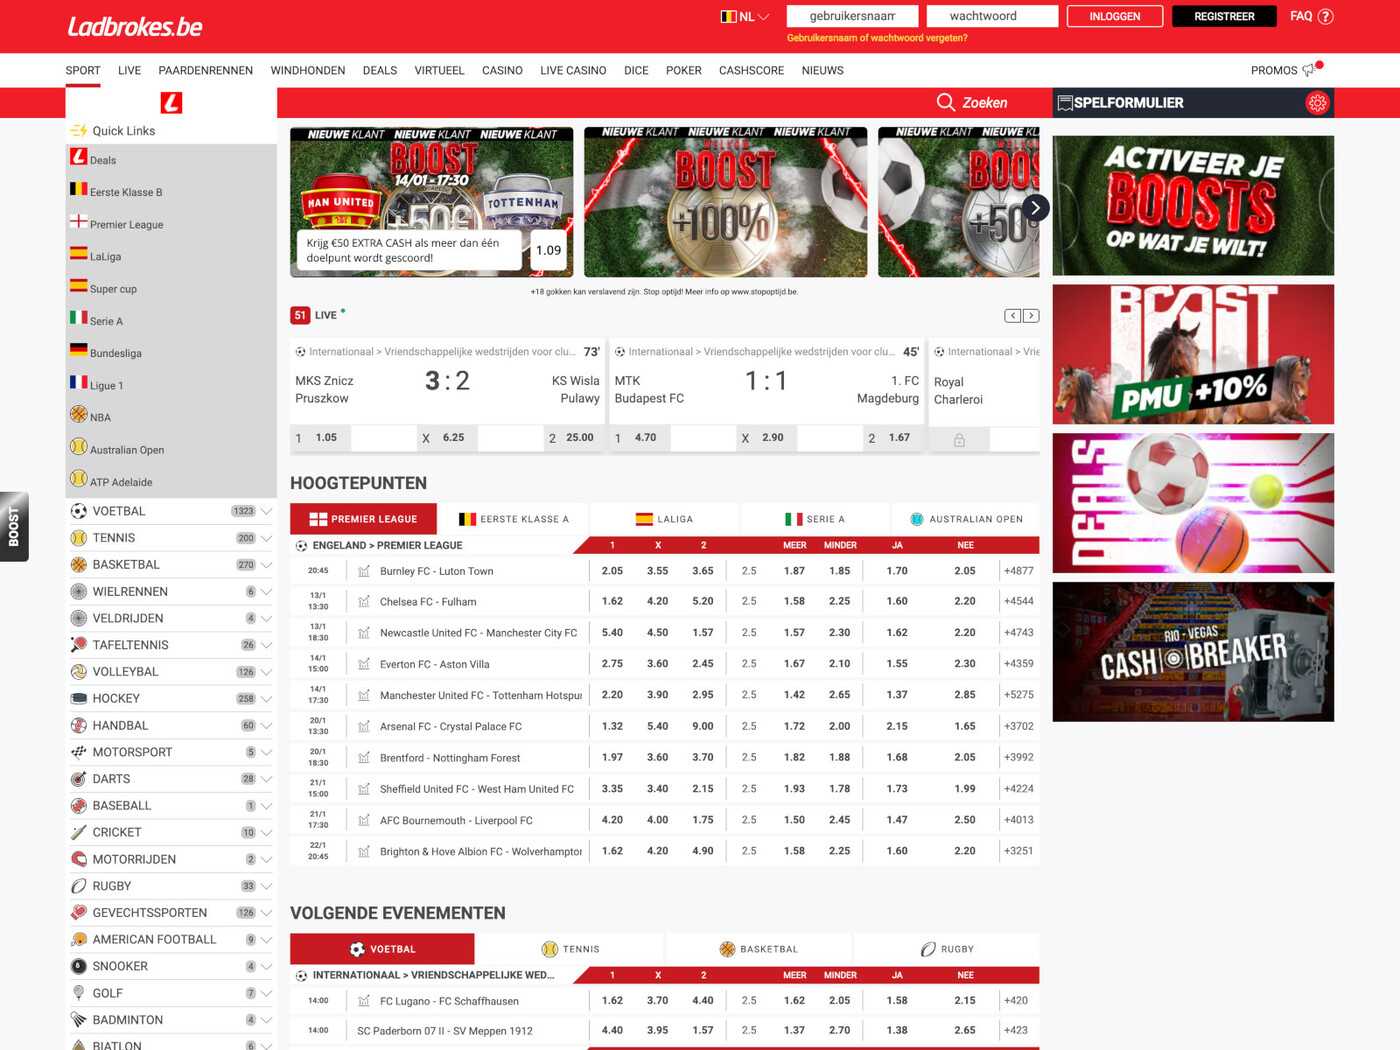Screen dimensions: 1400x1050
Task: Open Paardenrennen in top navigation
Action: coord(205,70)
